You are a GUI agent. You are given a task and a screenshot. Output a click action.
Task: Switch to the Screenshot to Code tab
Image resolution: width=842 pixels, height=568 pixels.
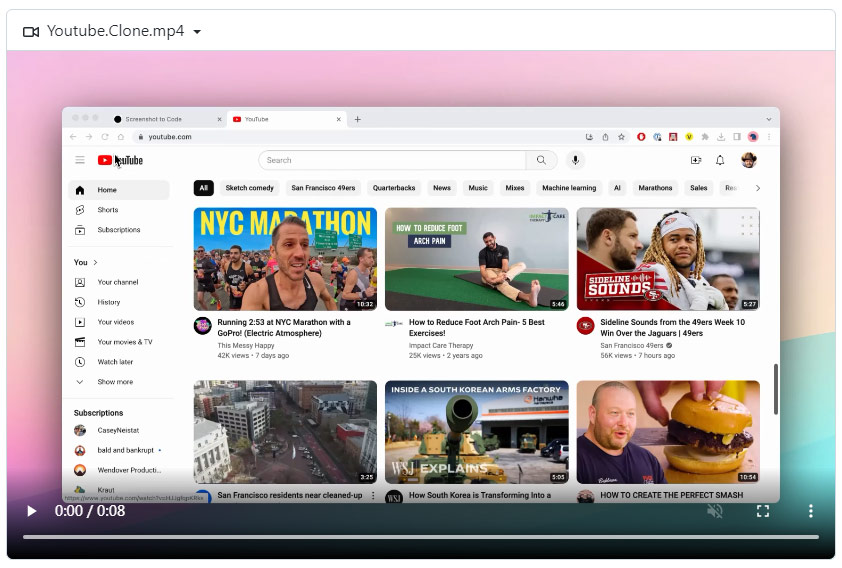tap(160, 119)
